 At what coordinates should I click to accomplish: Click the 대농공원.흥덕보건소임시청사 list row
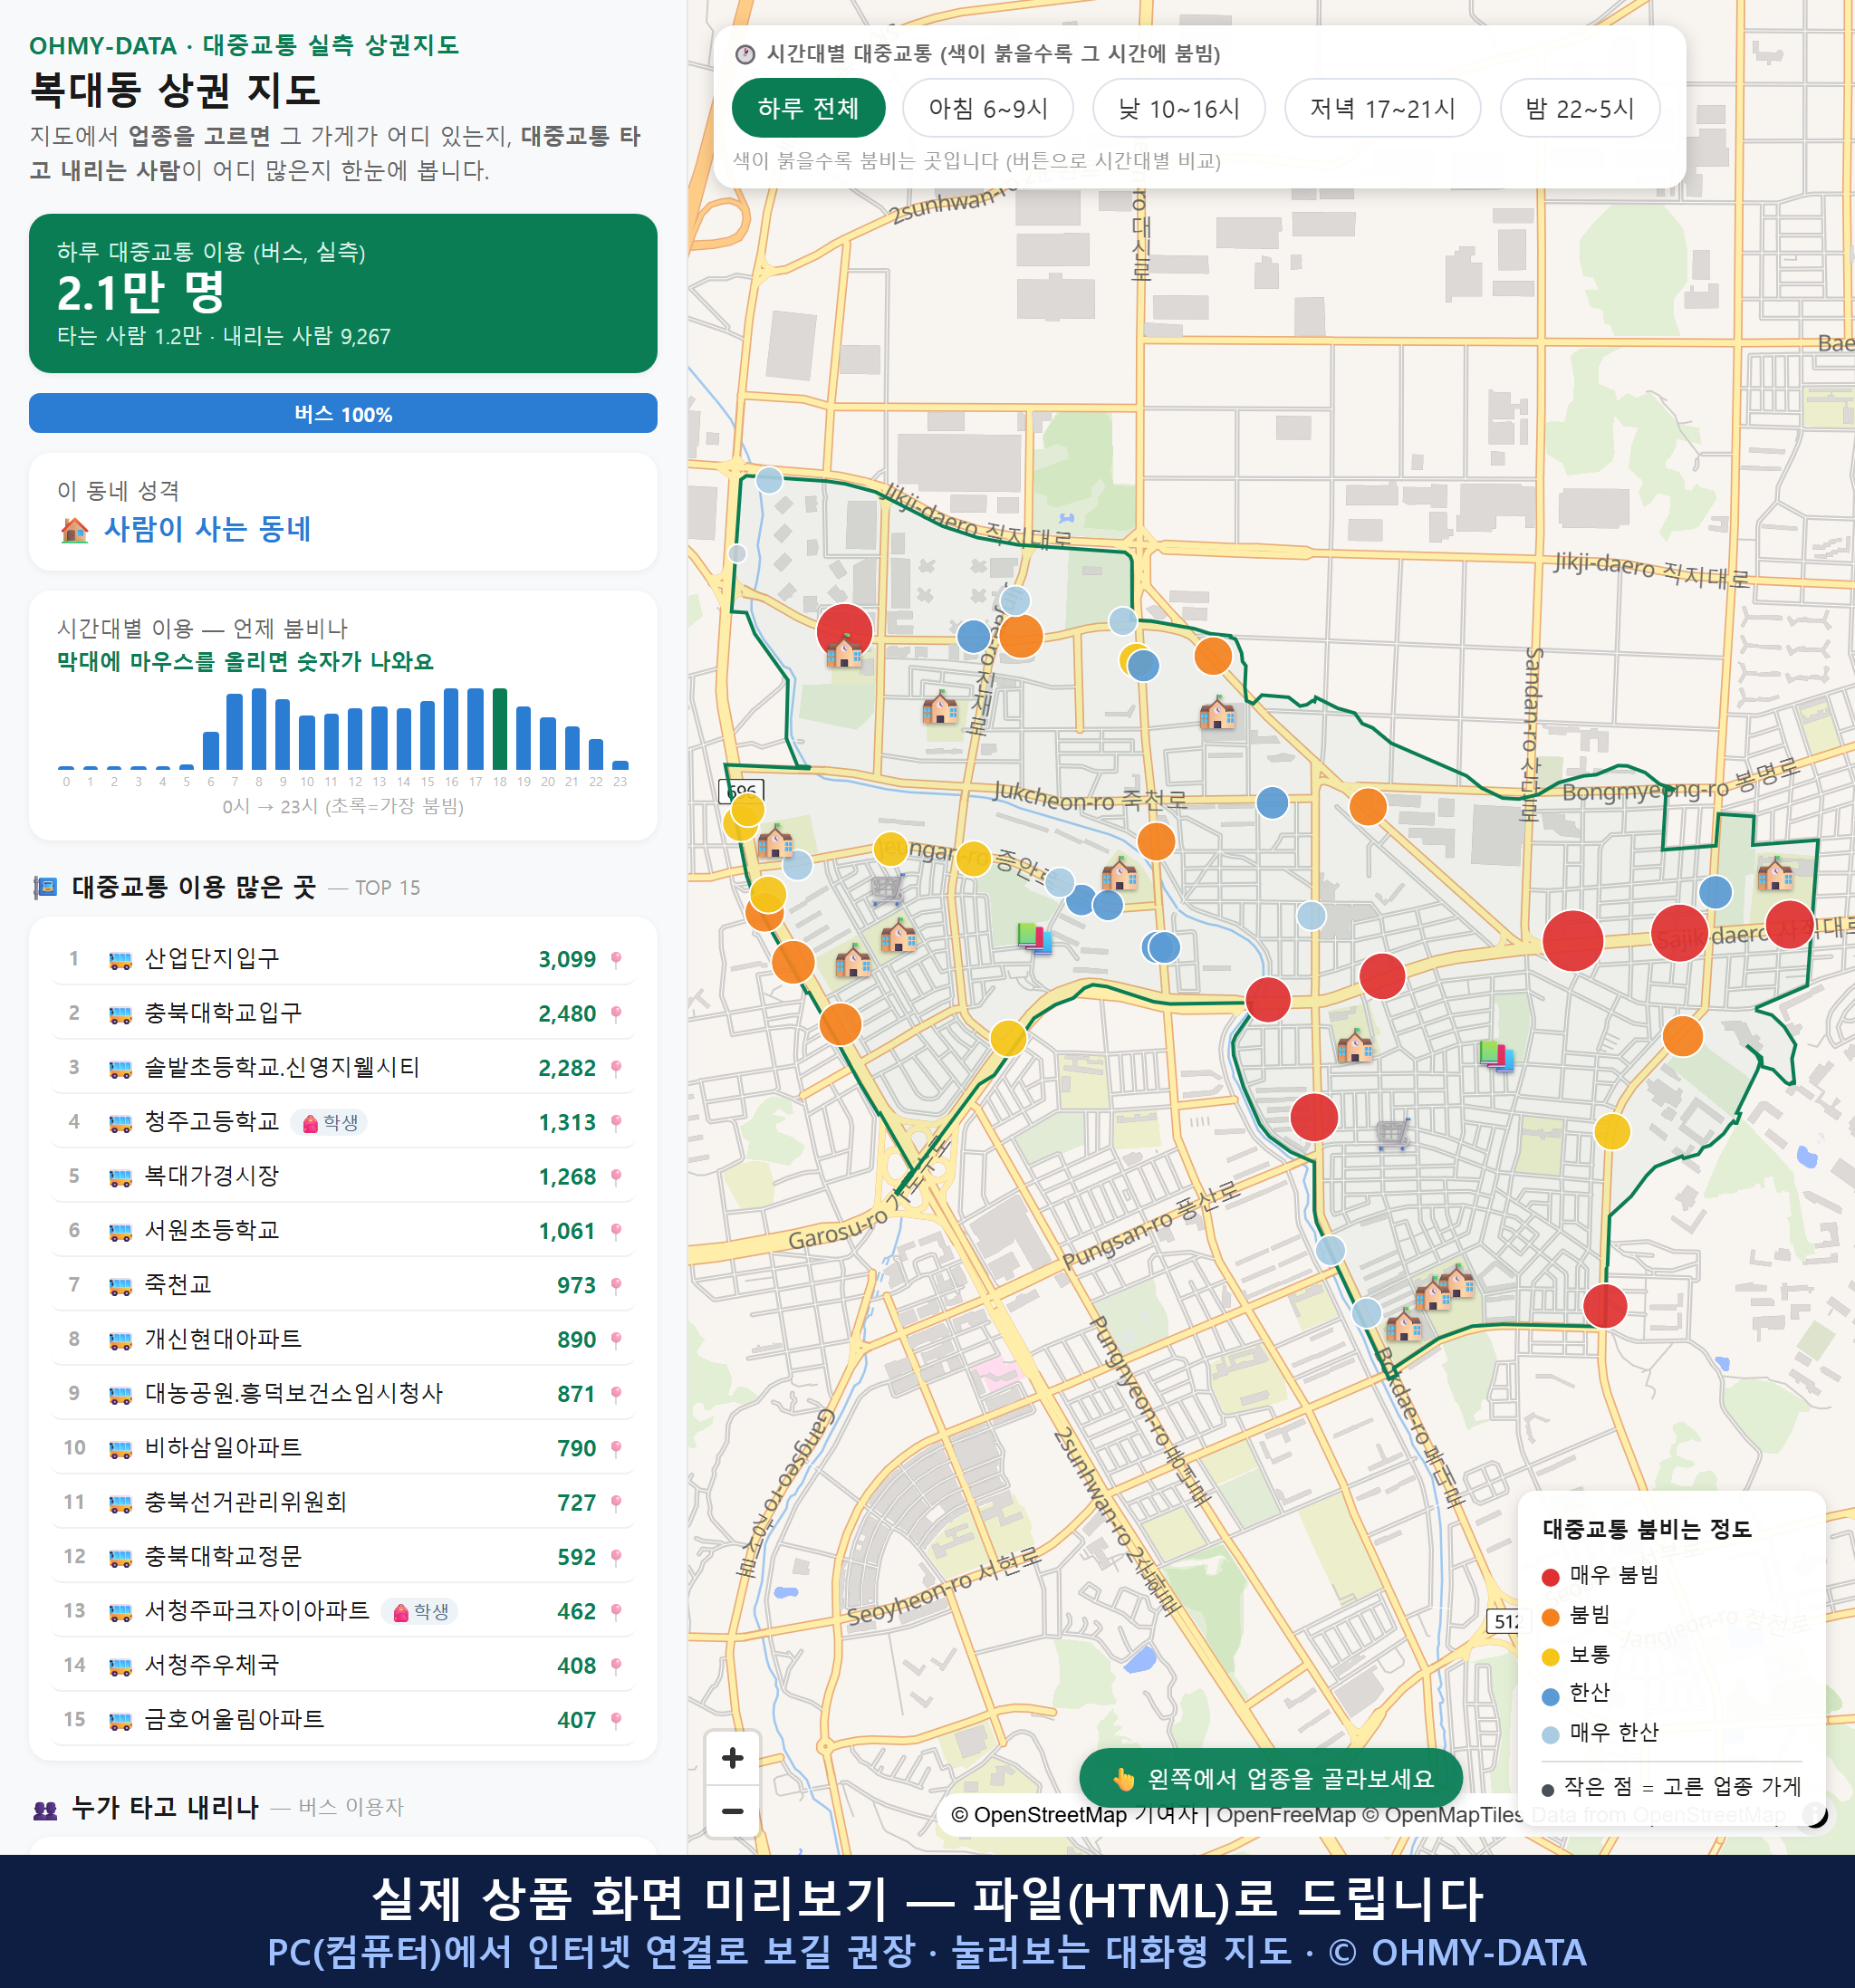343,1394
